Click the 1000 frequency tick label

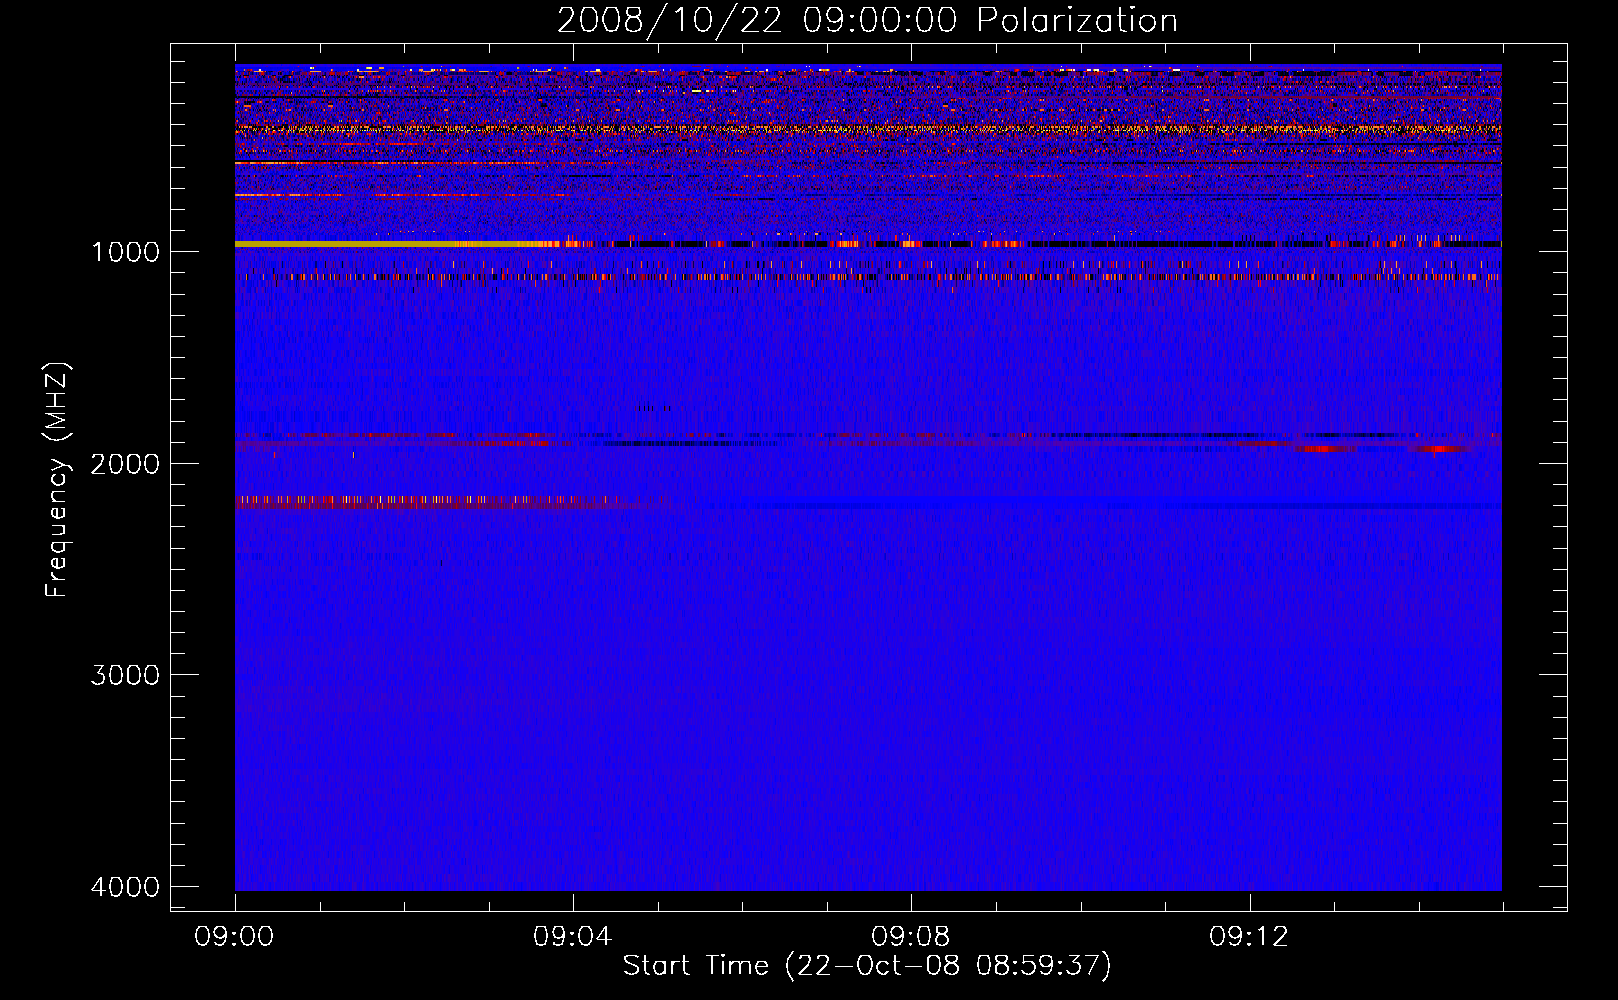[x=125, y=251]
